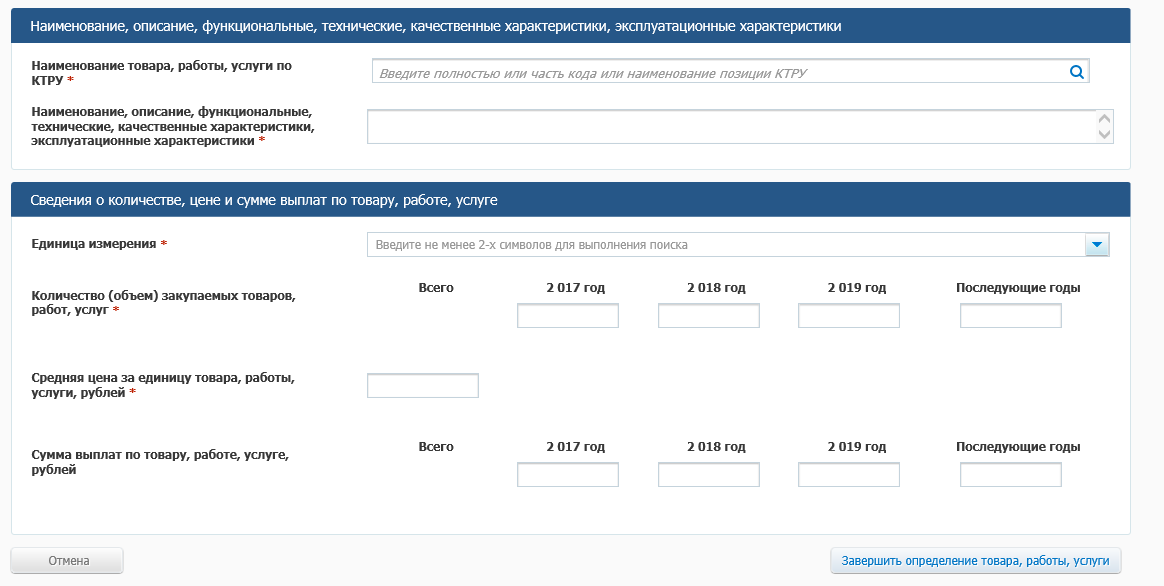This screenshot has height=586, width=1164.
Task: Focus the Сумма выплат field for 2 019 год
Action: (848, 475)
